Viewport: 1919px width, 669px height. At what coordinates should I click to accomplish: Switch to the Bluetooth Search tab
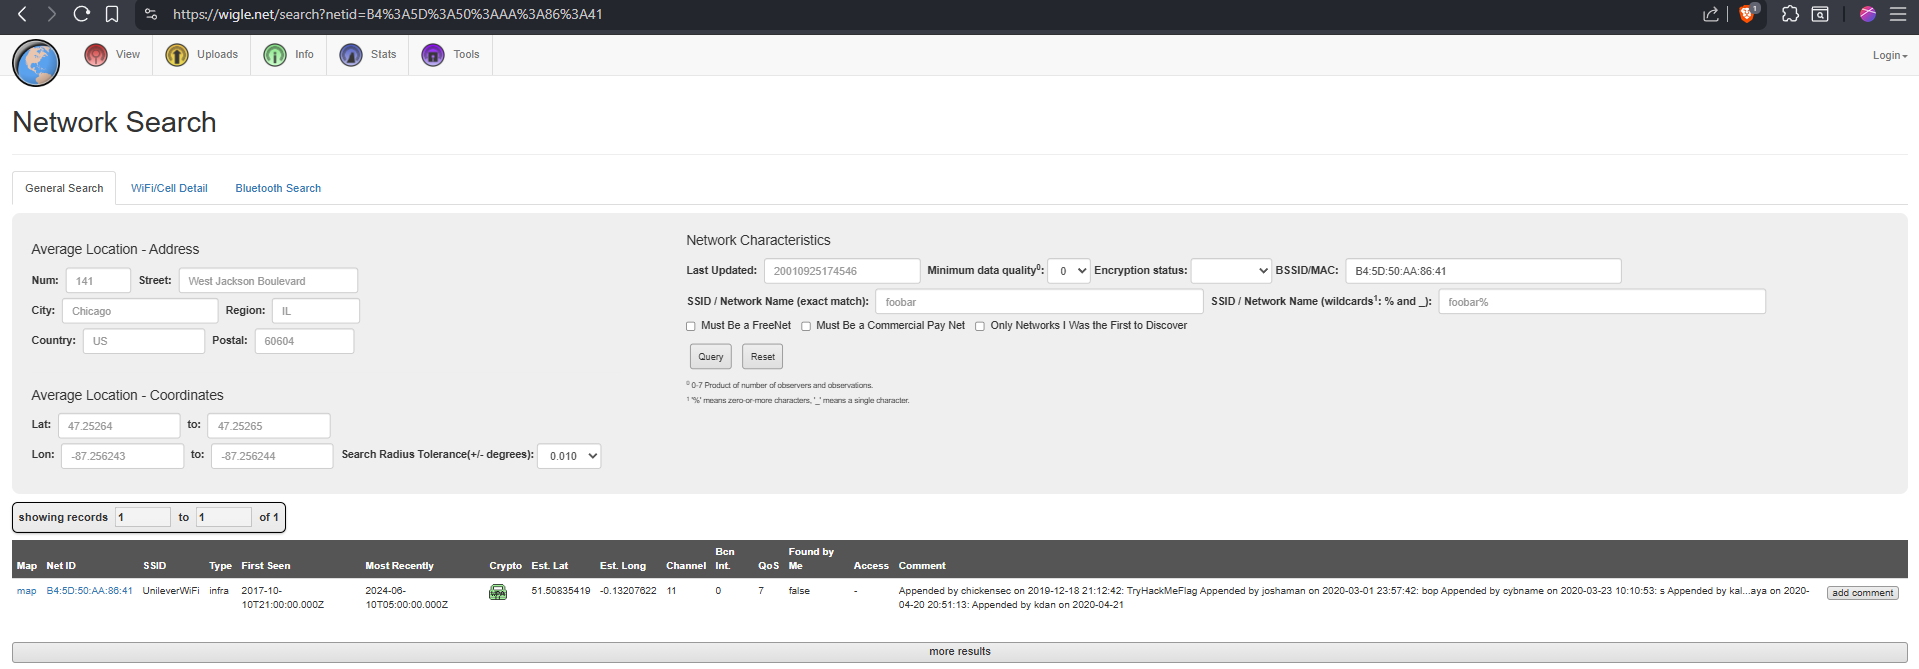(278, 188)
